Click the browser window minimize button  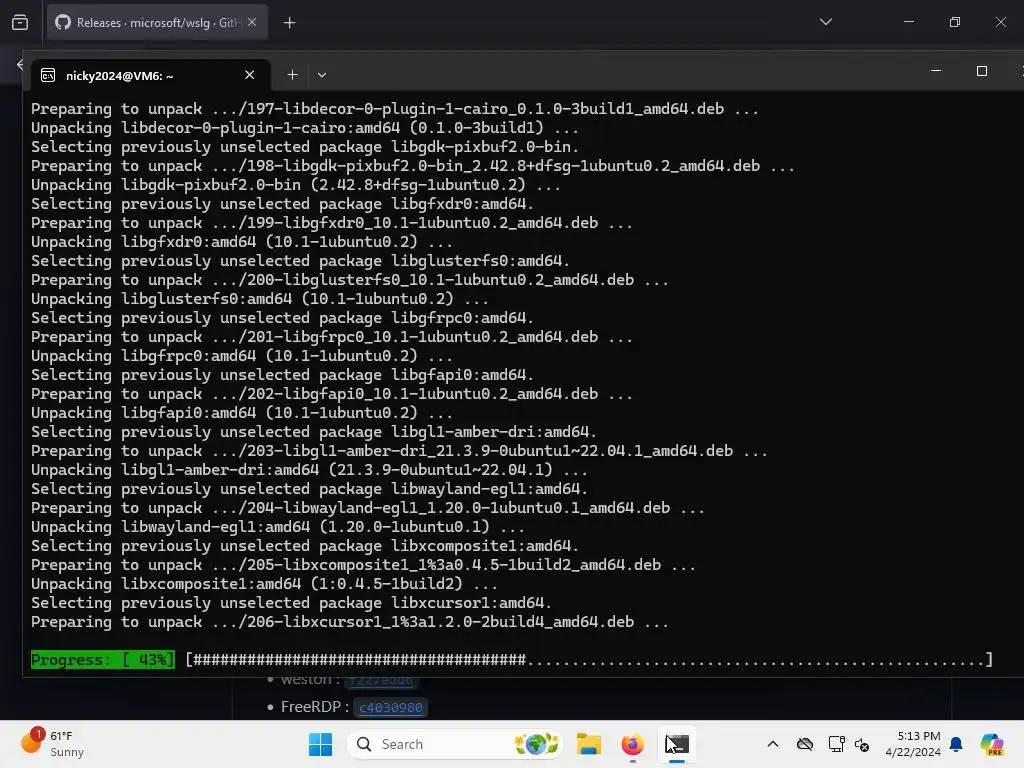[908, 22]
